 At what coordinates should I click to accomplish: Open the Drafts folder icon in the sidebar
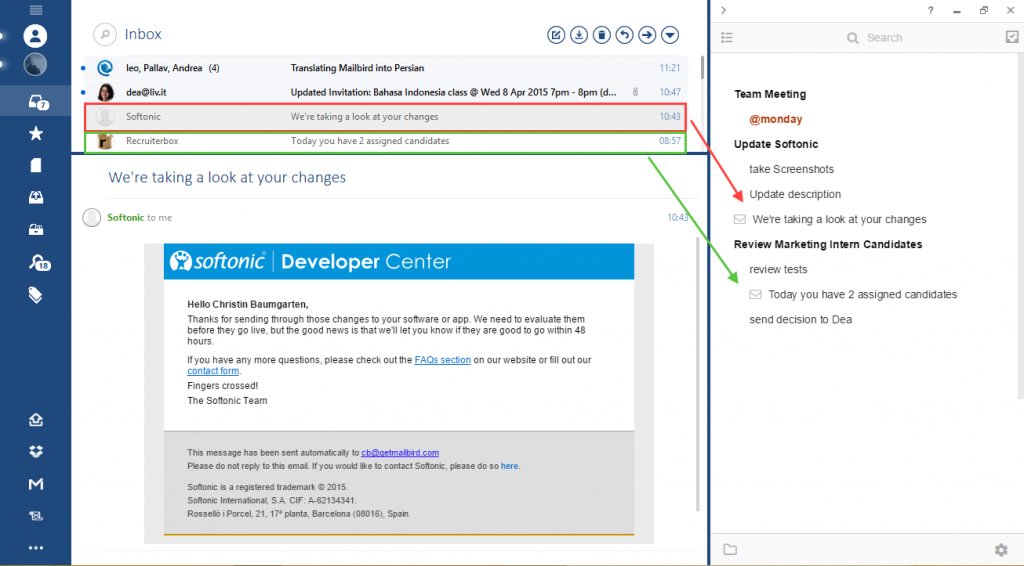coord(36,165)
